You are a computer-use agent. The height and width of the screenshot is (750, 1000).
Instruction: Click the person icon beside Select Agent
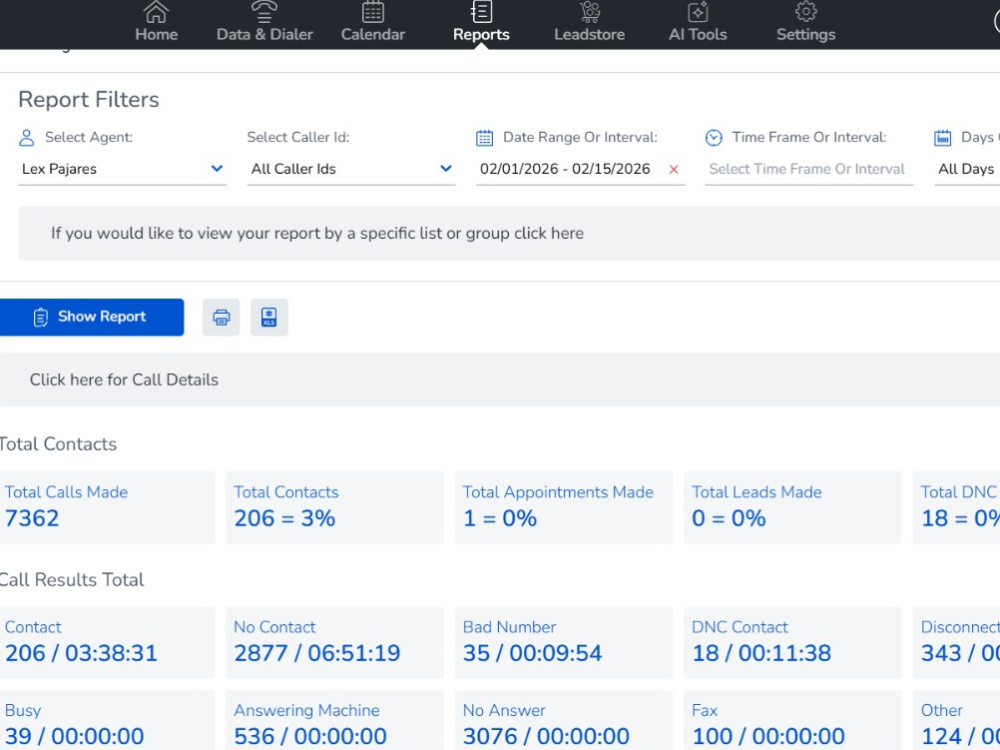(x=26, y=138)
